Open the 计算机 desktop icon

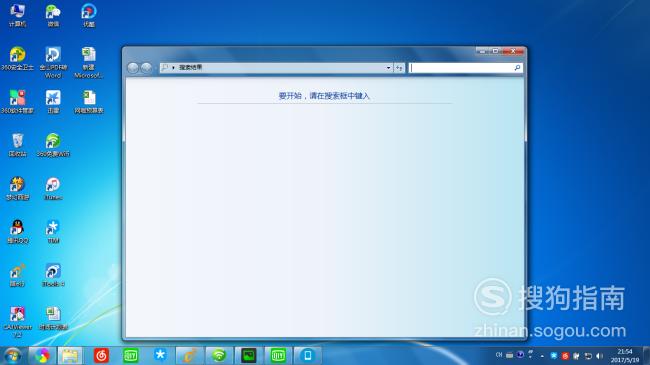coord(17,16)
